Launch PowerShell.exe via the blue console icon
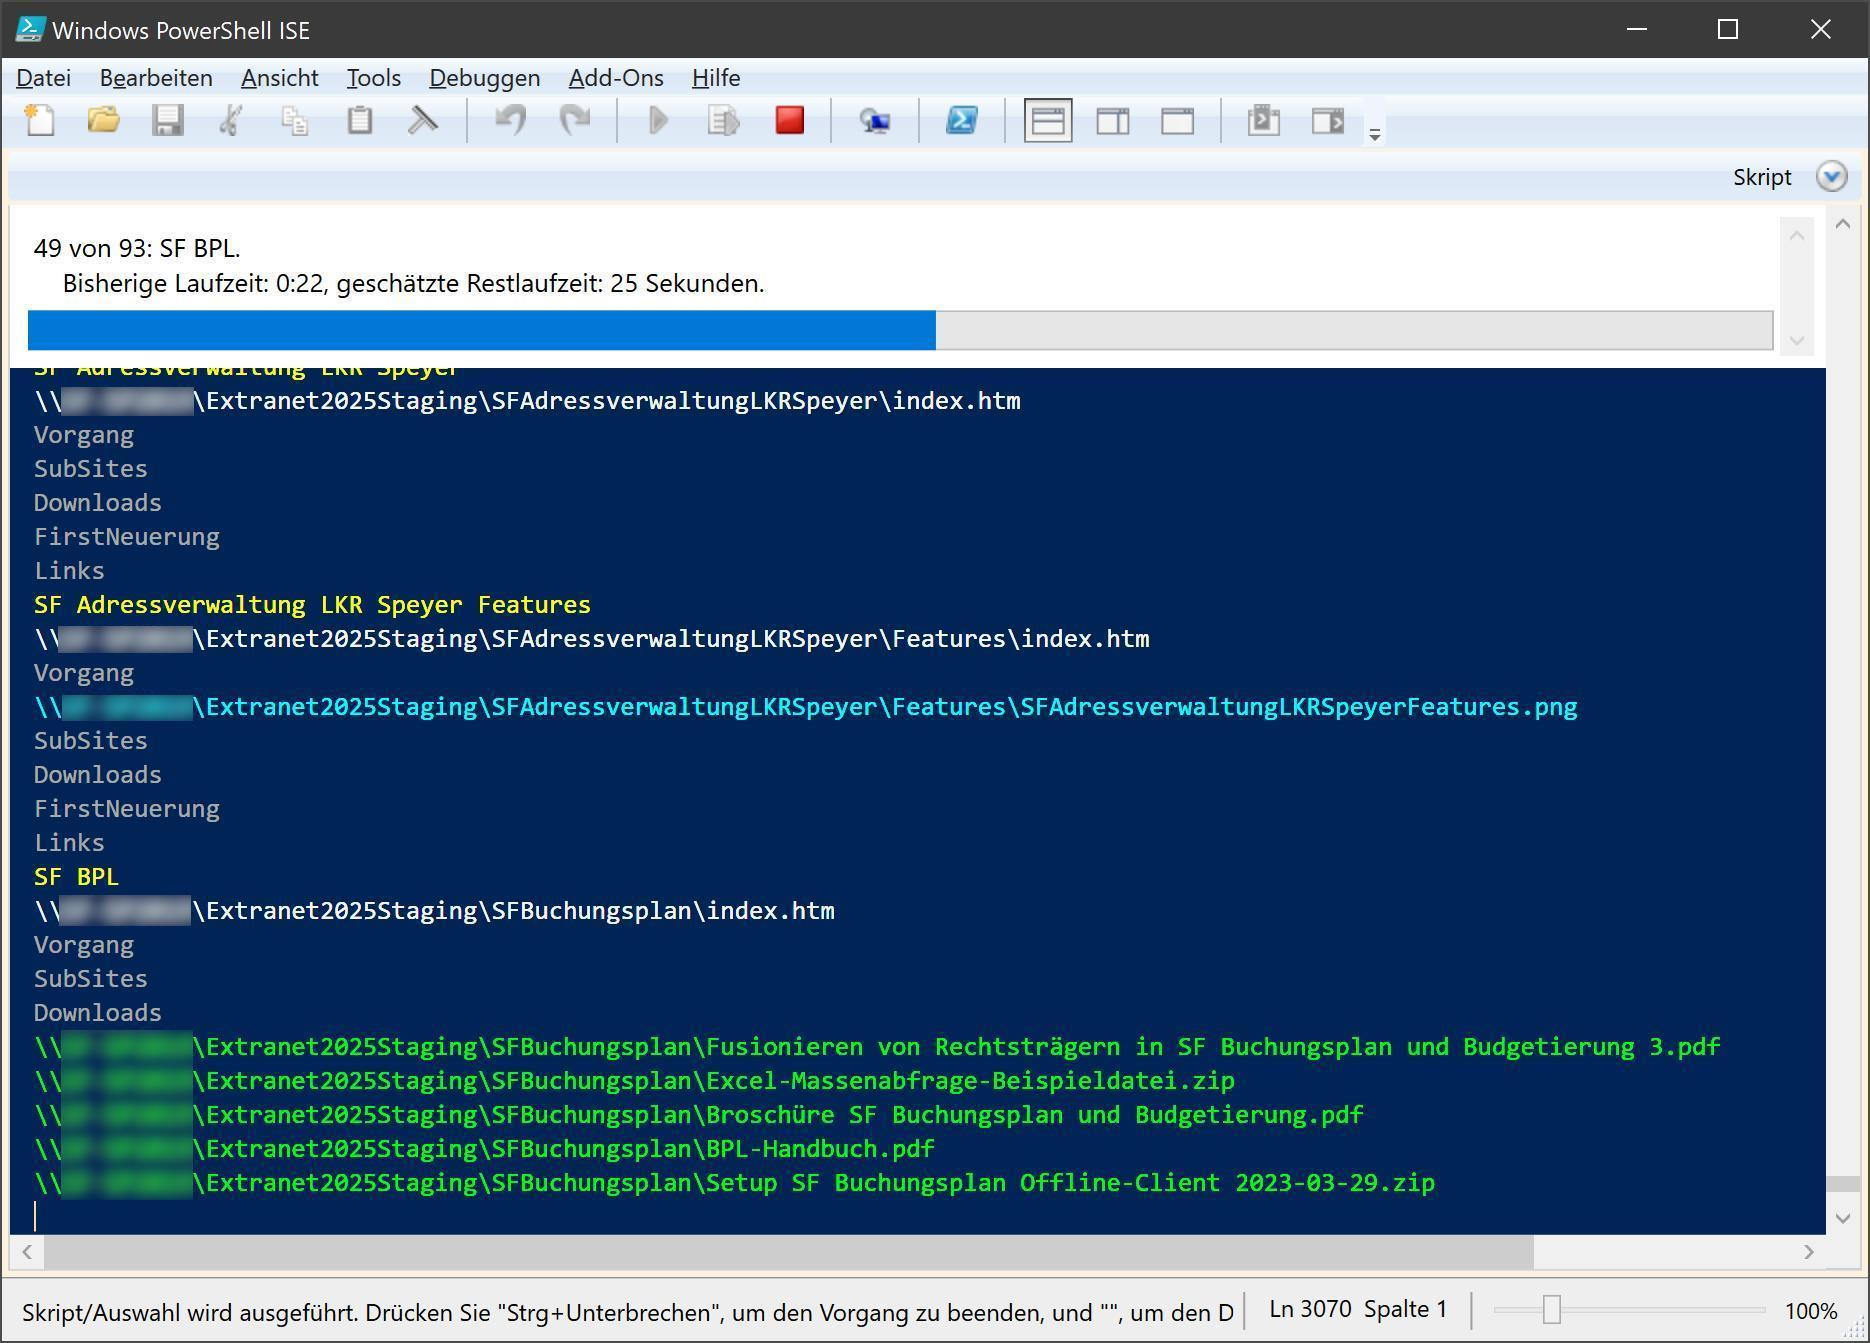 tap(962, 121)
